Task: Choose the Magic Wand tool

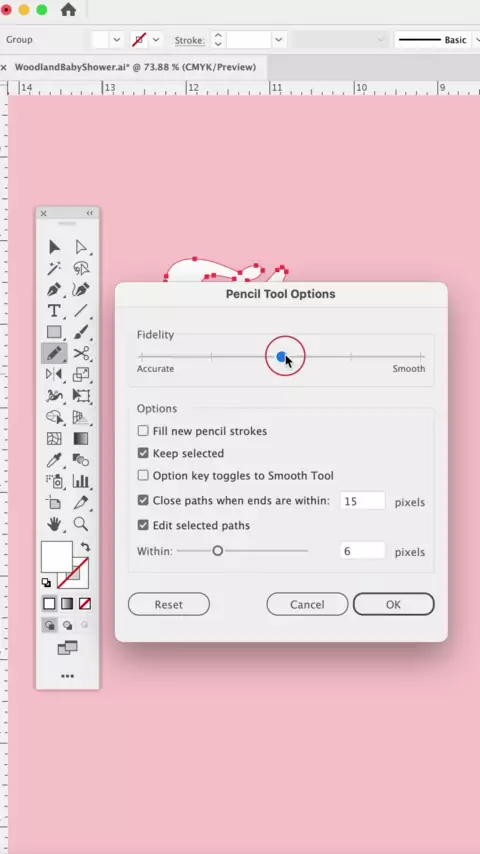Action: click(54, 268)
